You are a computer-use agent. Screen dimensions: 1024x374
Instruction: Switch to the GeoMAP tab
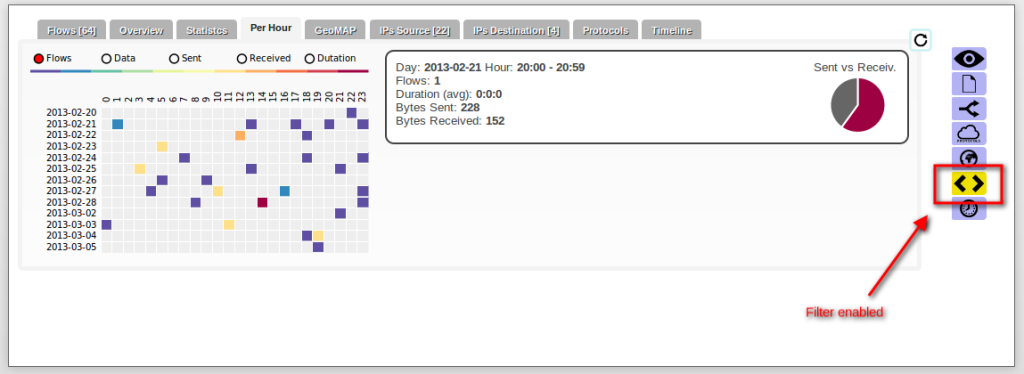coord(336,30)
